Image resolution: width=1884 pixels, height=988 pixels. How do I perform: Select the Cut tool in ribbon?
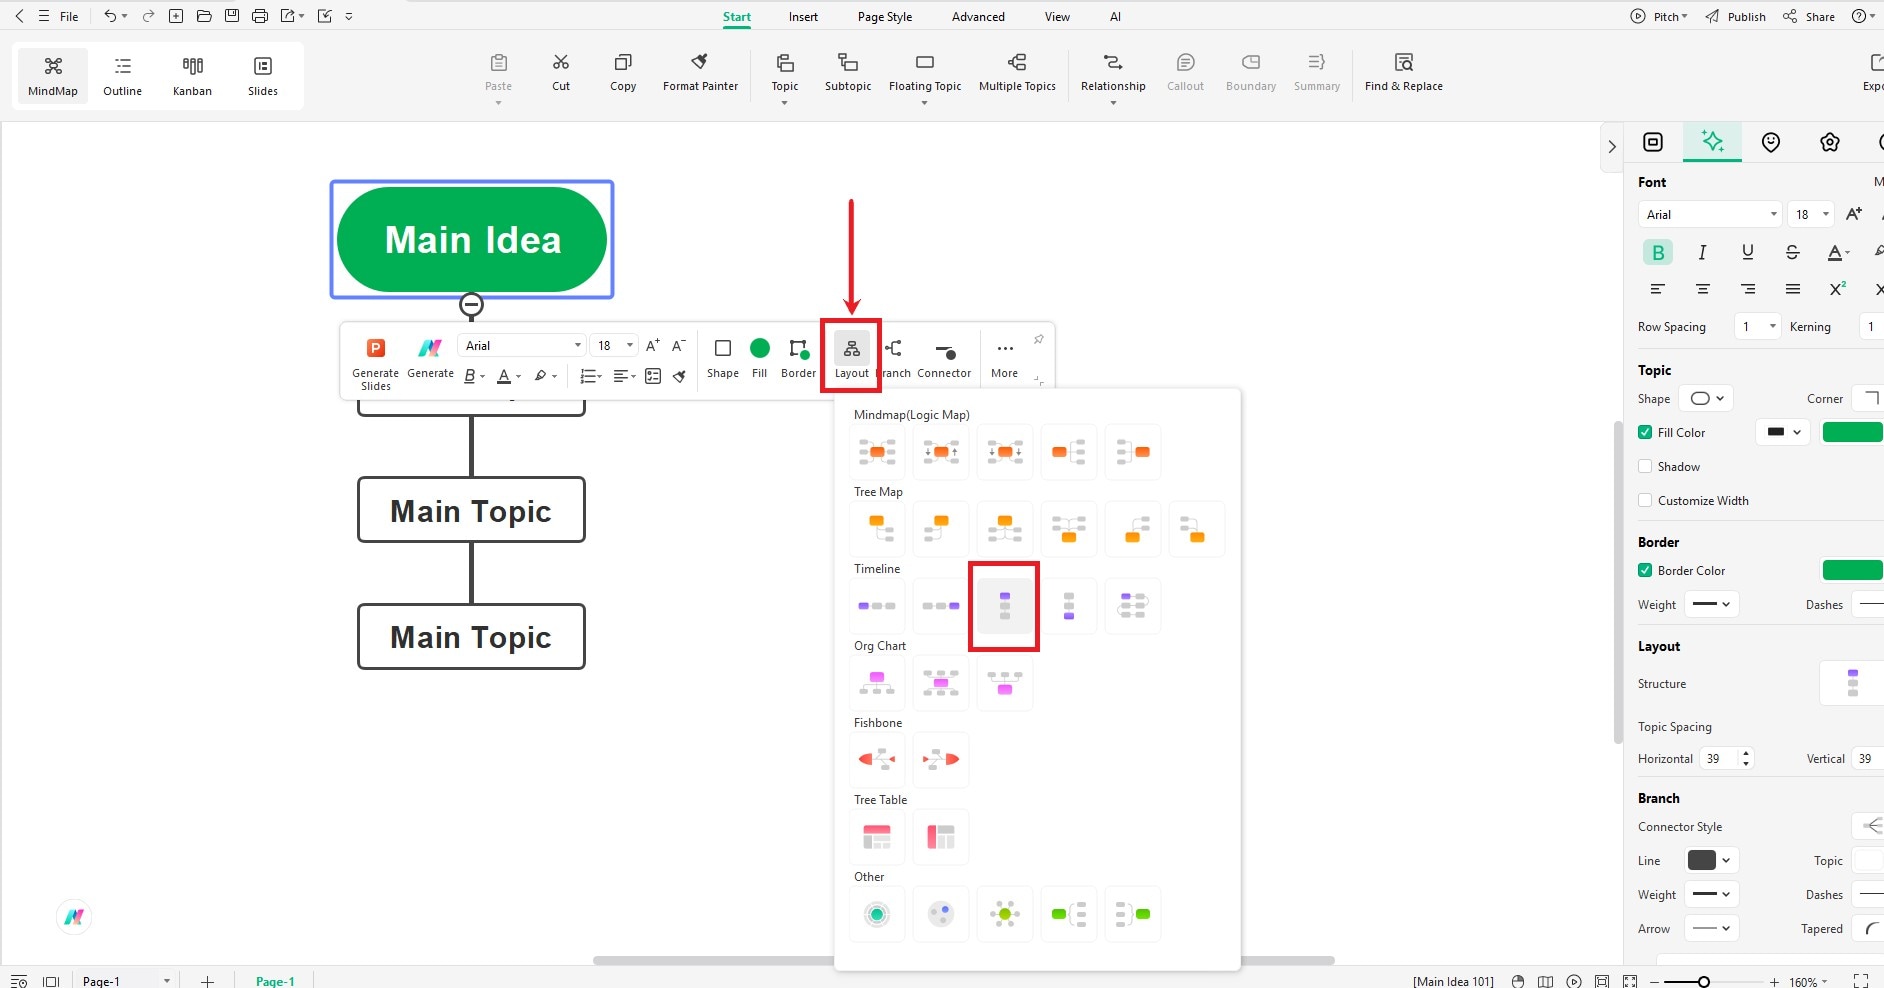pos(561,72)
